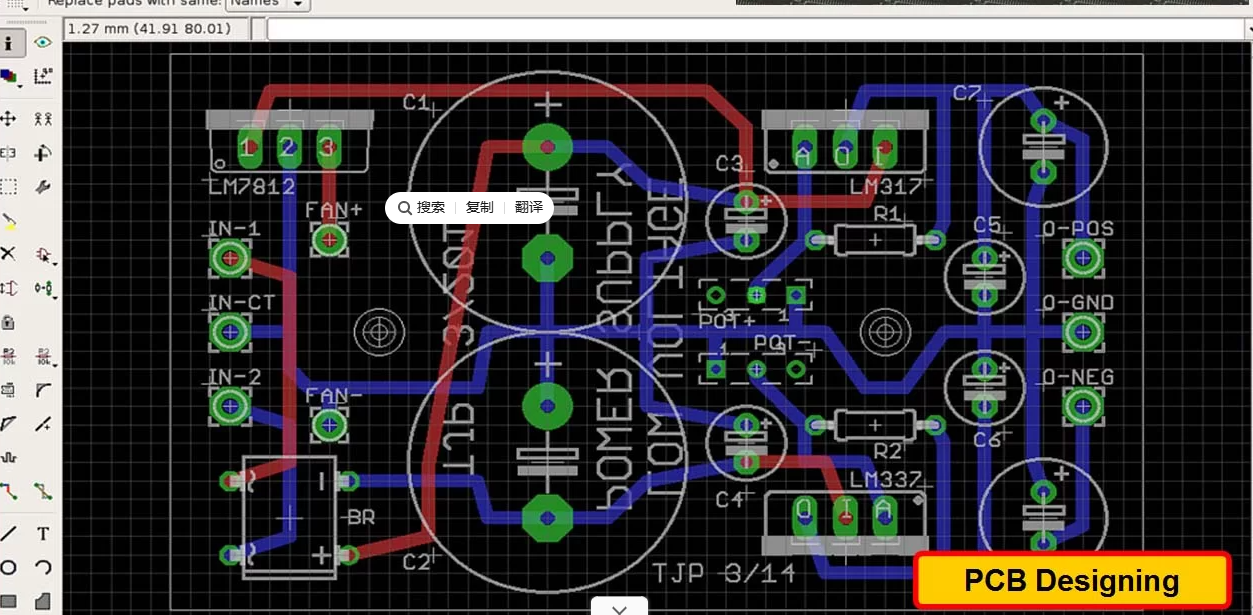Expand the bottom chevron handle
The width and height of the screenshot is (1253, 615).
(619, 608)
